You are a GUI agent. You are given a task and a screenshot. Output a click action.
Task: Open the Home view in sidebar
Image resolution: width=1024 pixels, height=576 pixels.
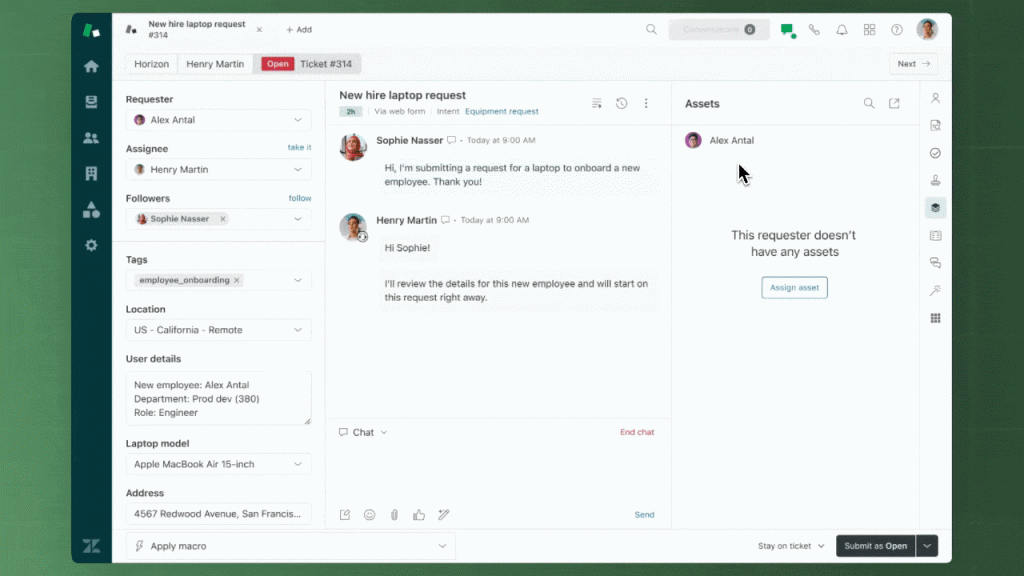point(91,67)
